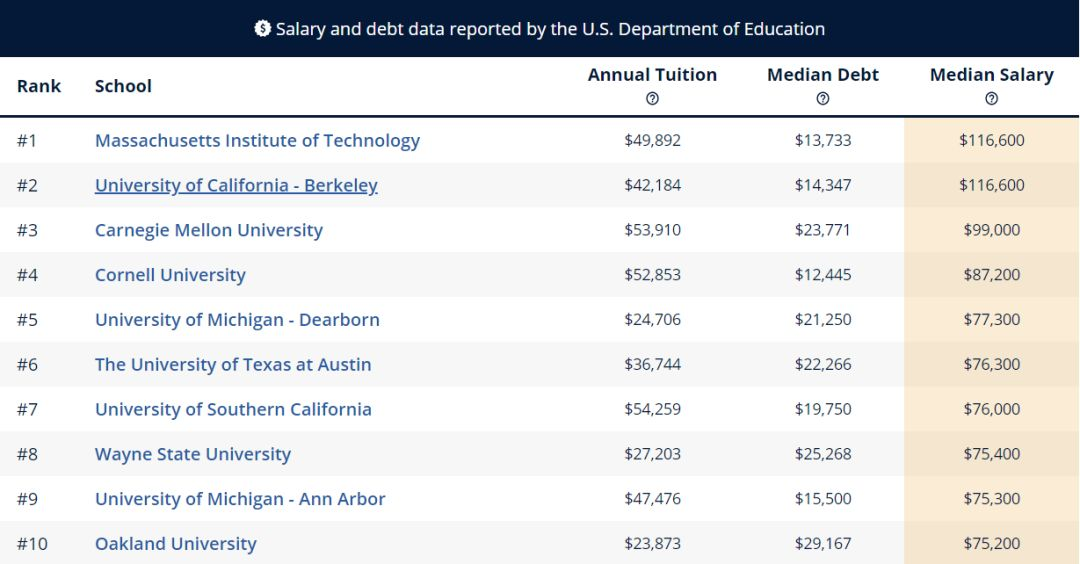Open University of Michigan - Ann Arbor link
The width and height of the screenshot is (1080, 564).
point(240,499)
